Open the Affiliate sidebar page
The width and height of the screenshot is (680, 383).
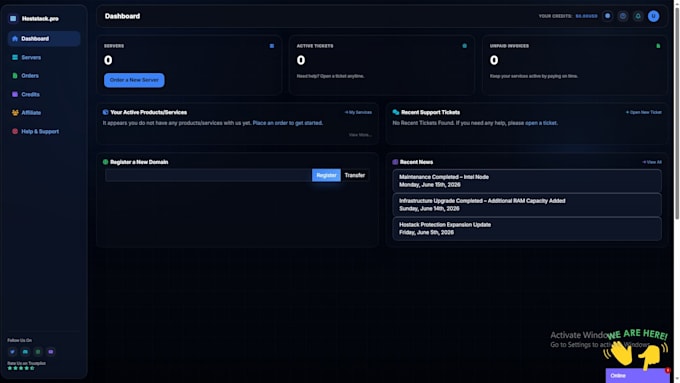click(x=44, y=113)
